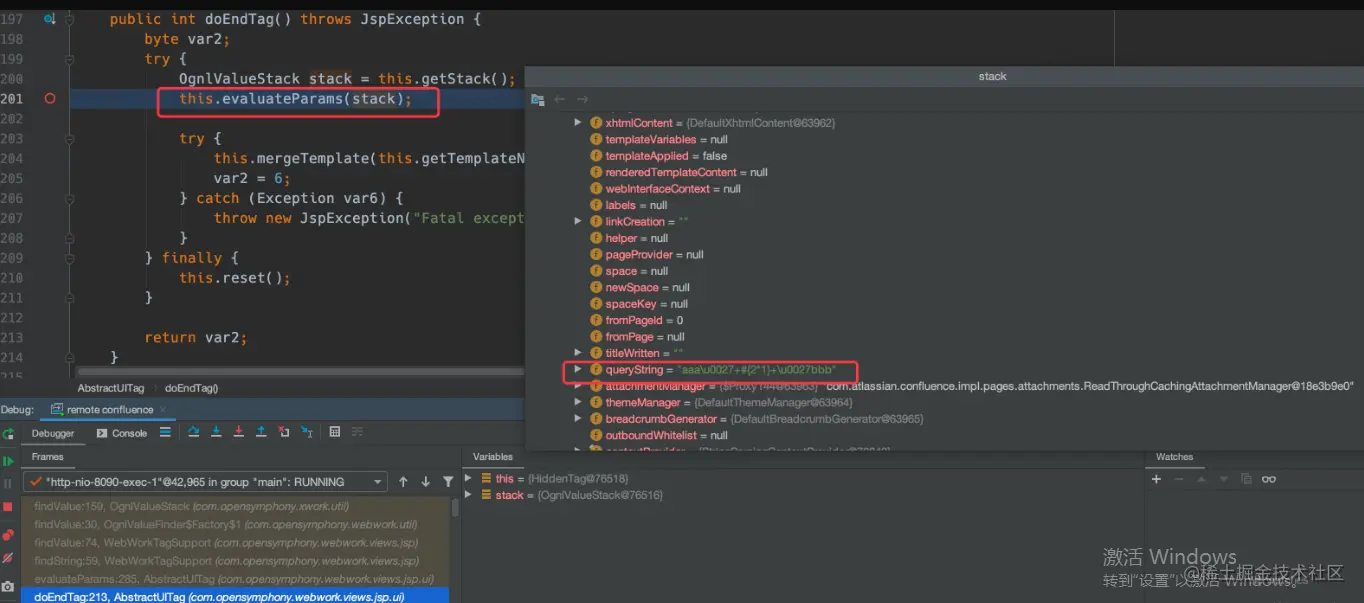
Task: Open thread selector dropdown
Action: pos(205,482)
